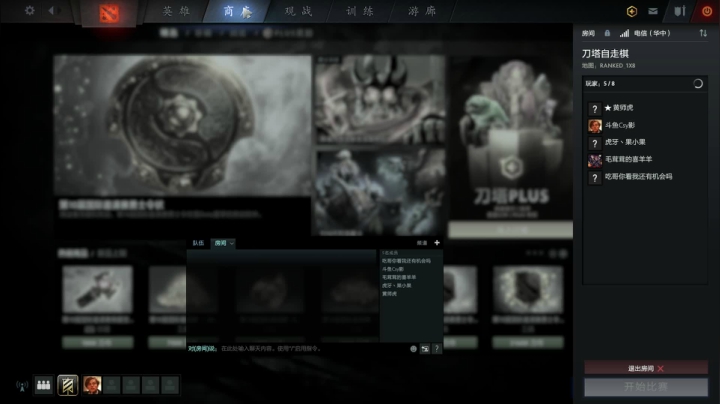The height and width of the screenshot is (404, 720).
Task: Click the avatar of 毛茸茸的喜羊羊
Action: click(x=595, y=160)
